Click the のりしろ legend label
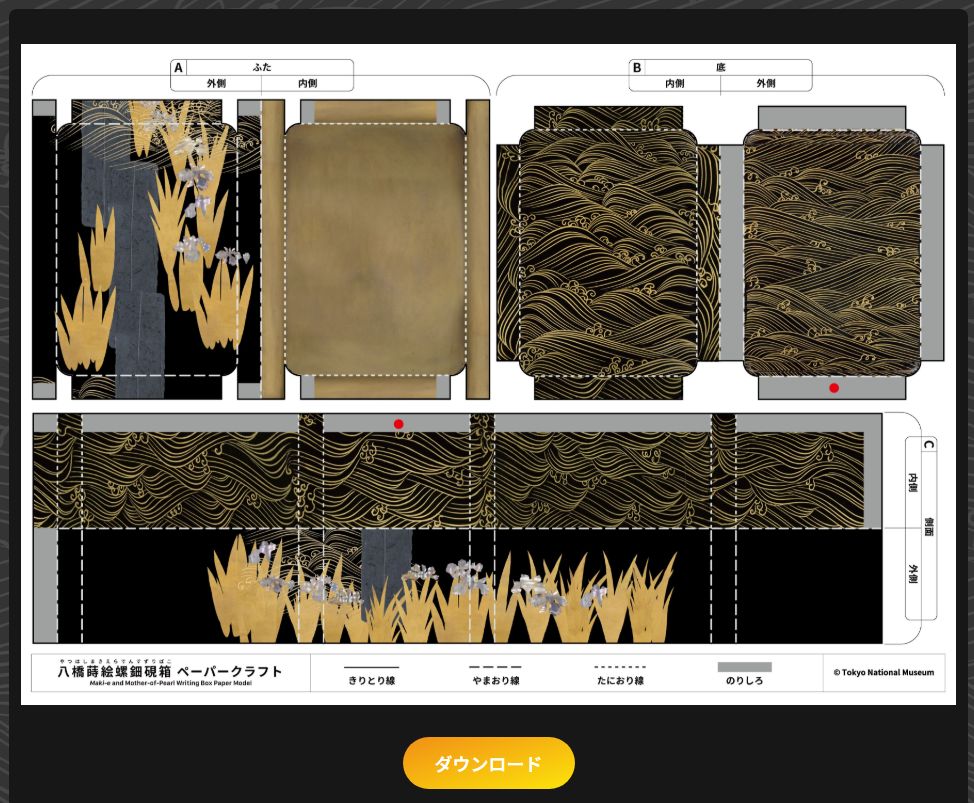974x803 pixels. pyautogui.click(x=744, y=681)
